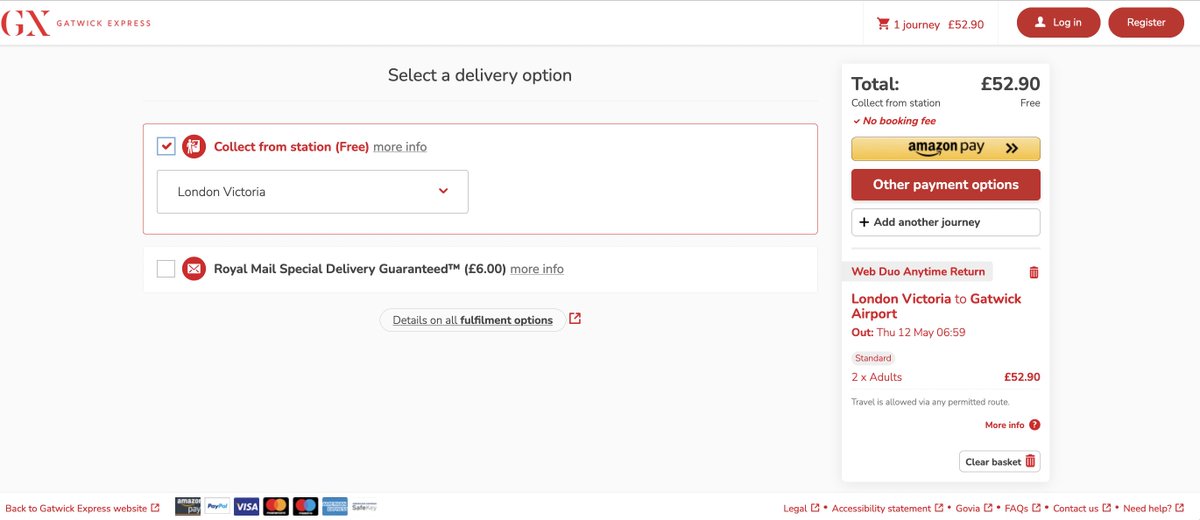
Task: Click the Web Duo Anytime Return label
Action: [919, 271]
